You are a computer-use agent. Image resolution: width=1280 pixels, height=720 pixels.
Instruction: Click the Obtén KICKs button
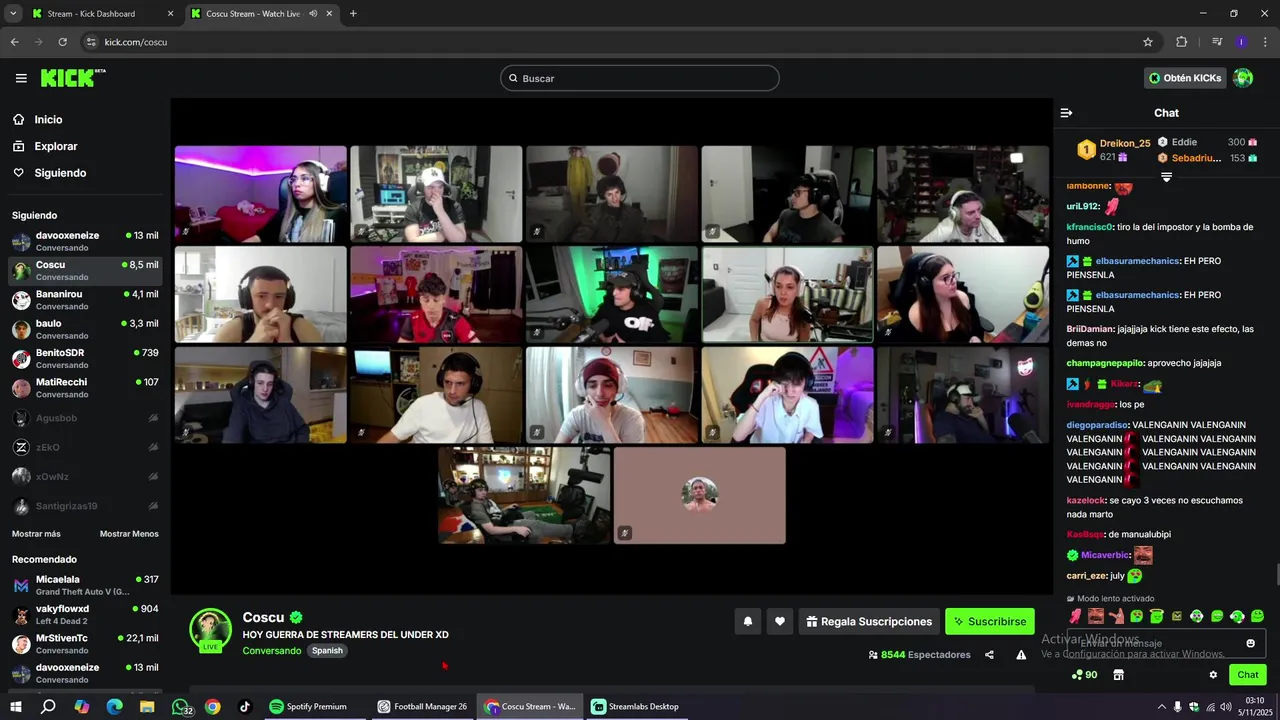(1185, 78)
